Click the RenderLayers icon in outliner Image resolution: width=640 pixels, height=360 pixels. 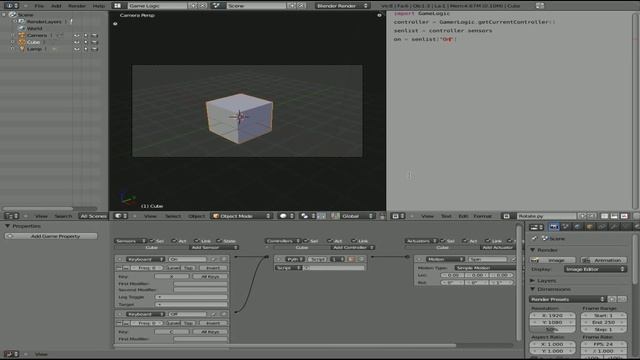(22, 22)
